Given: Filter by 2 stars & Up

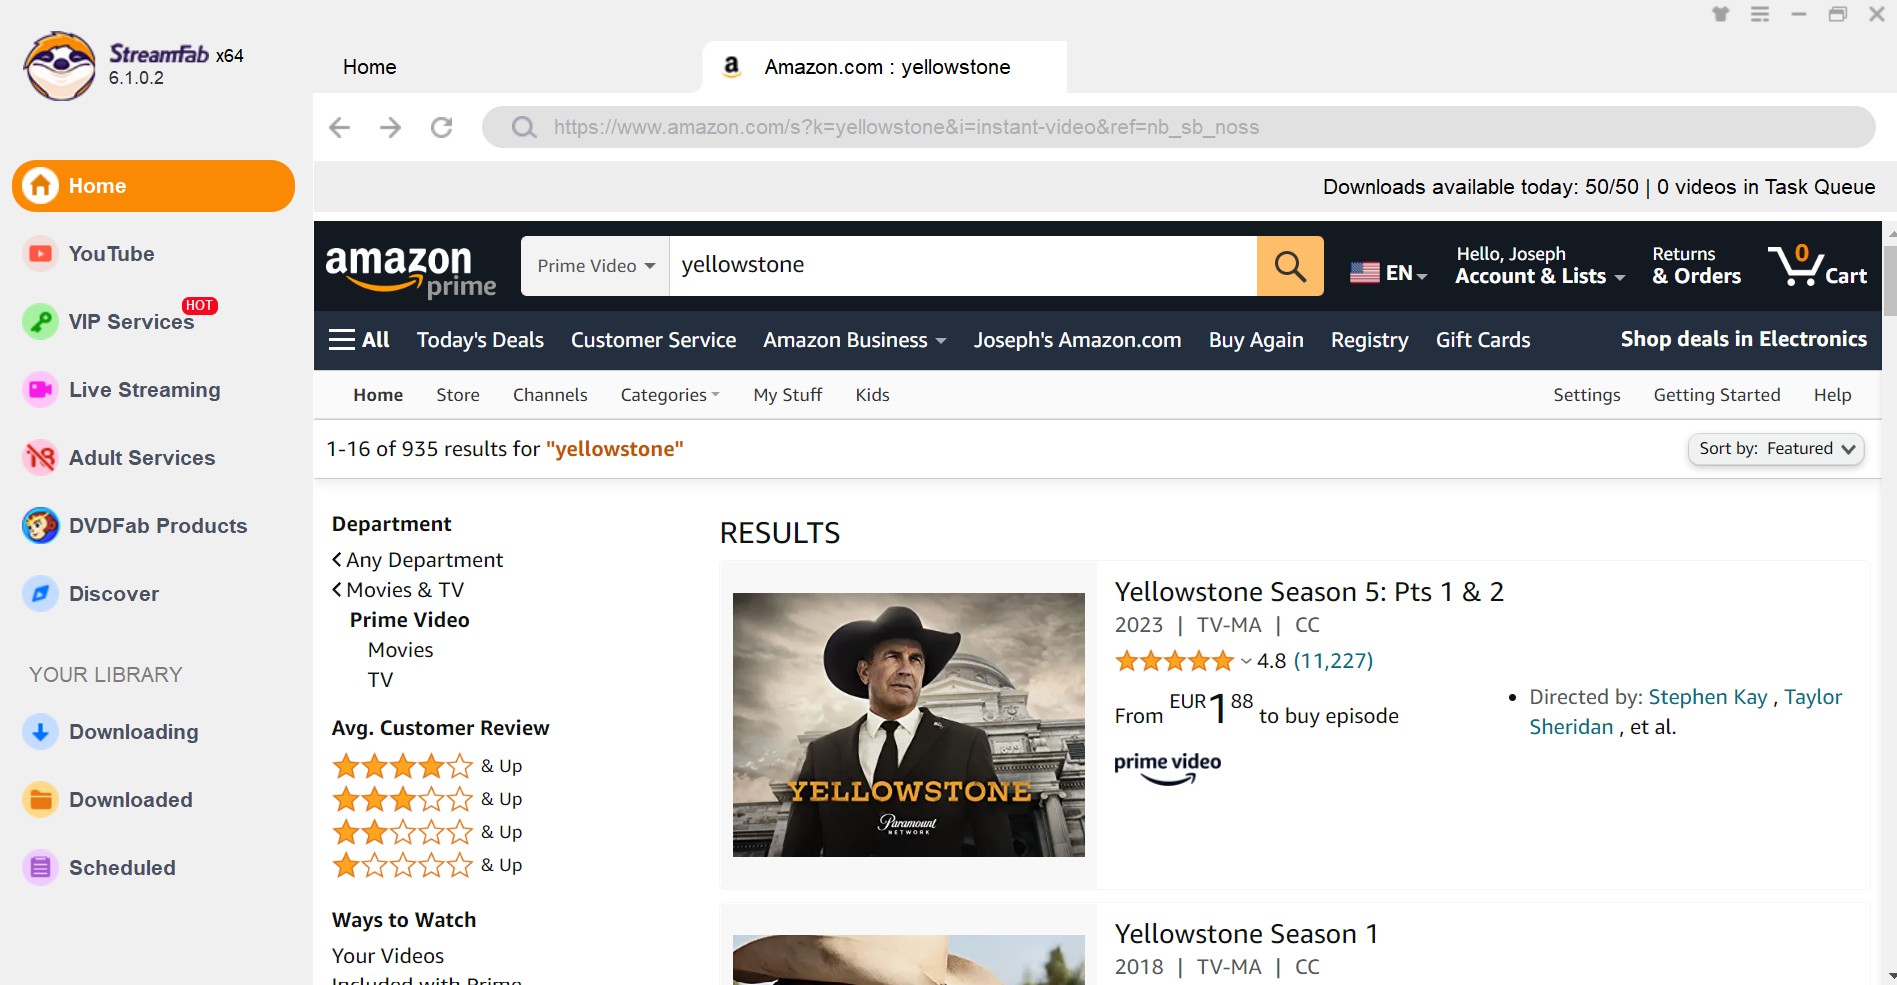Looking at the screenshot, I should (x=427, y=832).
